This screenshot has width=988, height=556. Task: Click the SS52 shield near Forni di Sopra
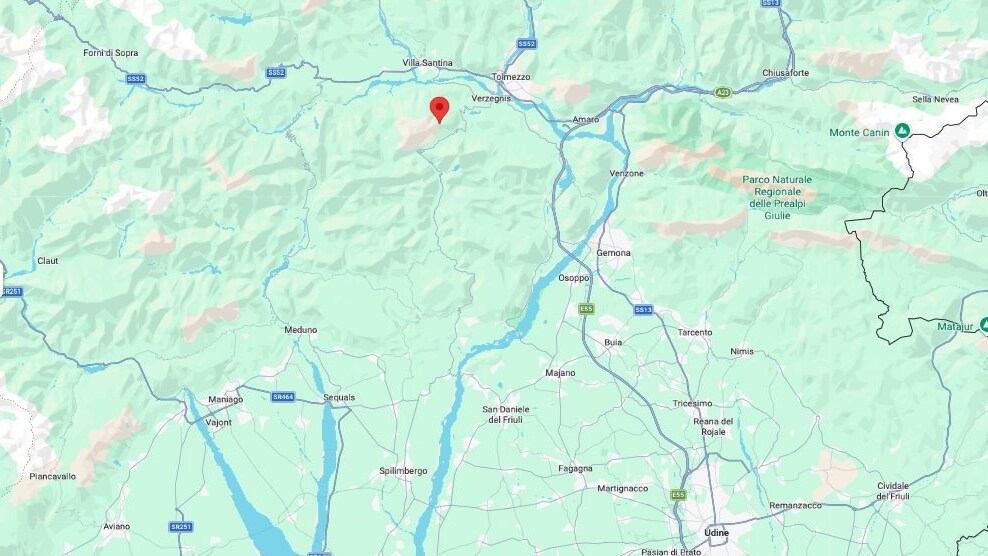[x=135, y=79]
